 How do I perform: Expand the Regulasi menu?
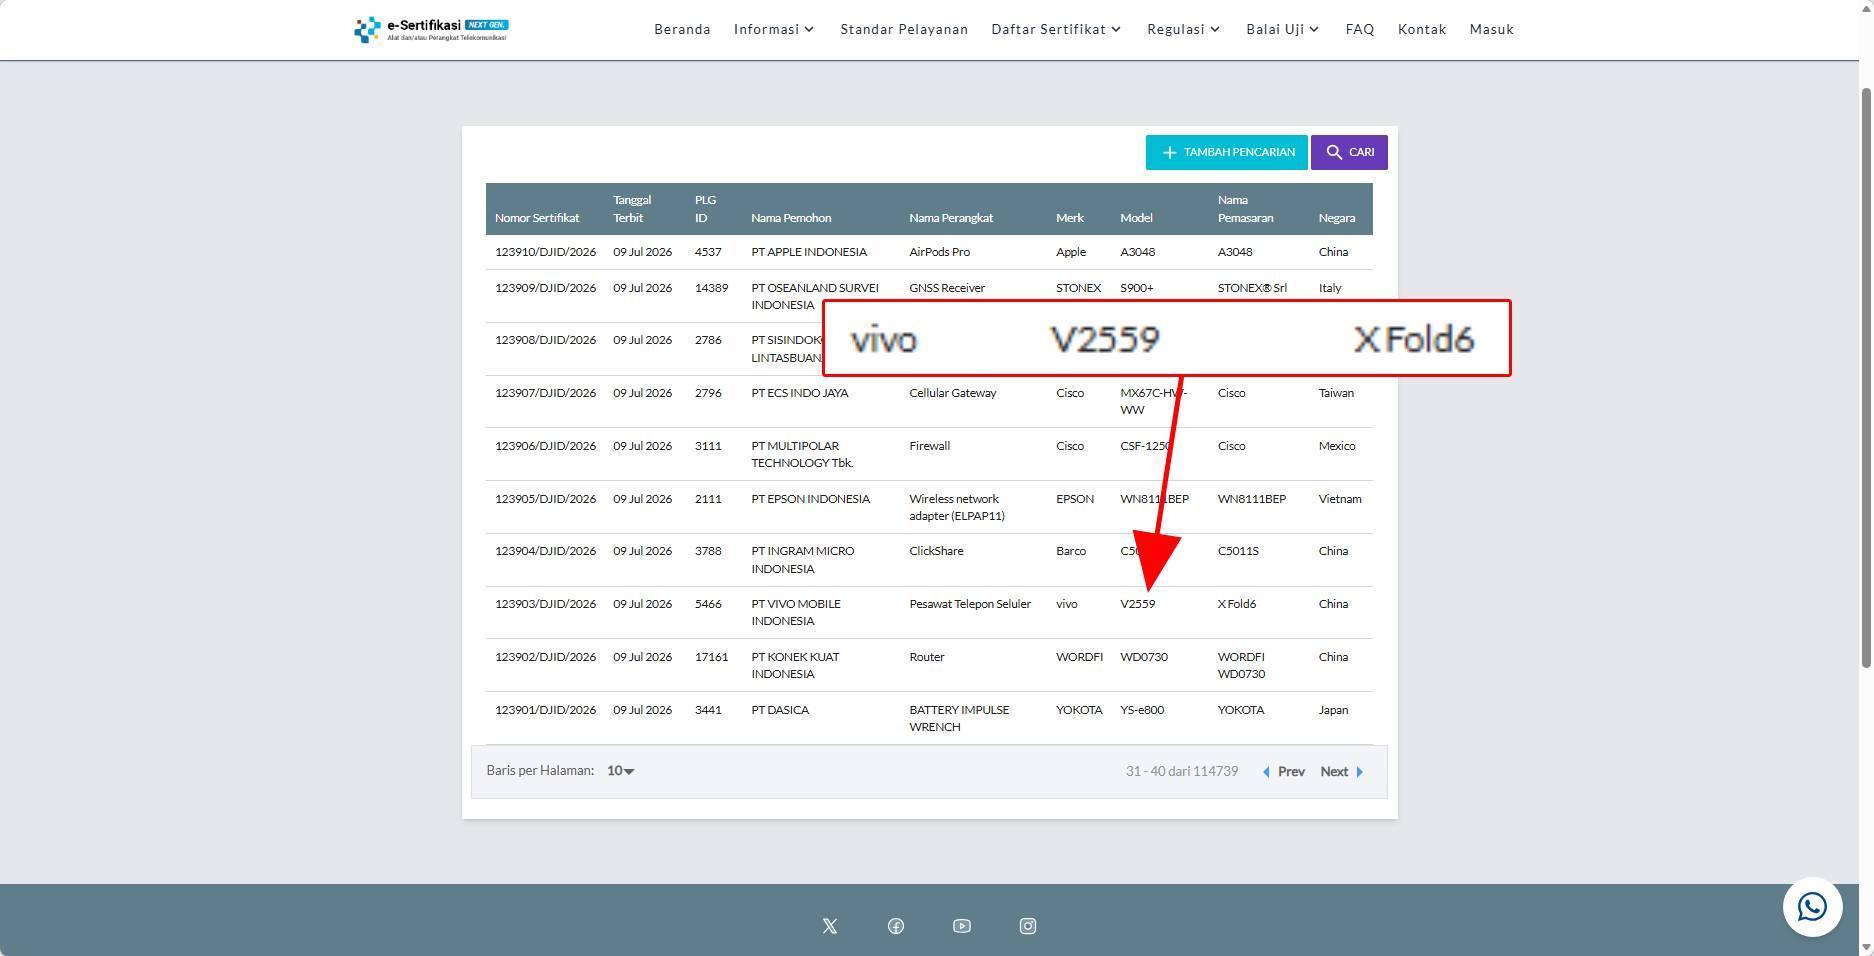(x=1184, y=29)
